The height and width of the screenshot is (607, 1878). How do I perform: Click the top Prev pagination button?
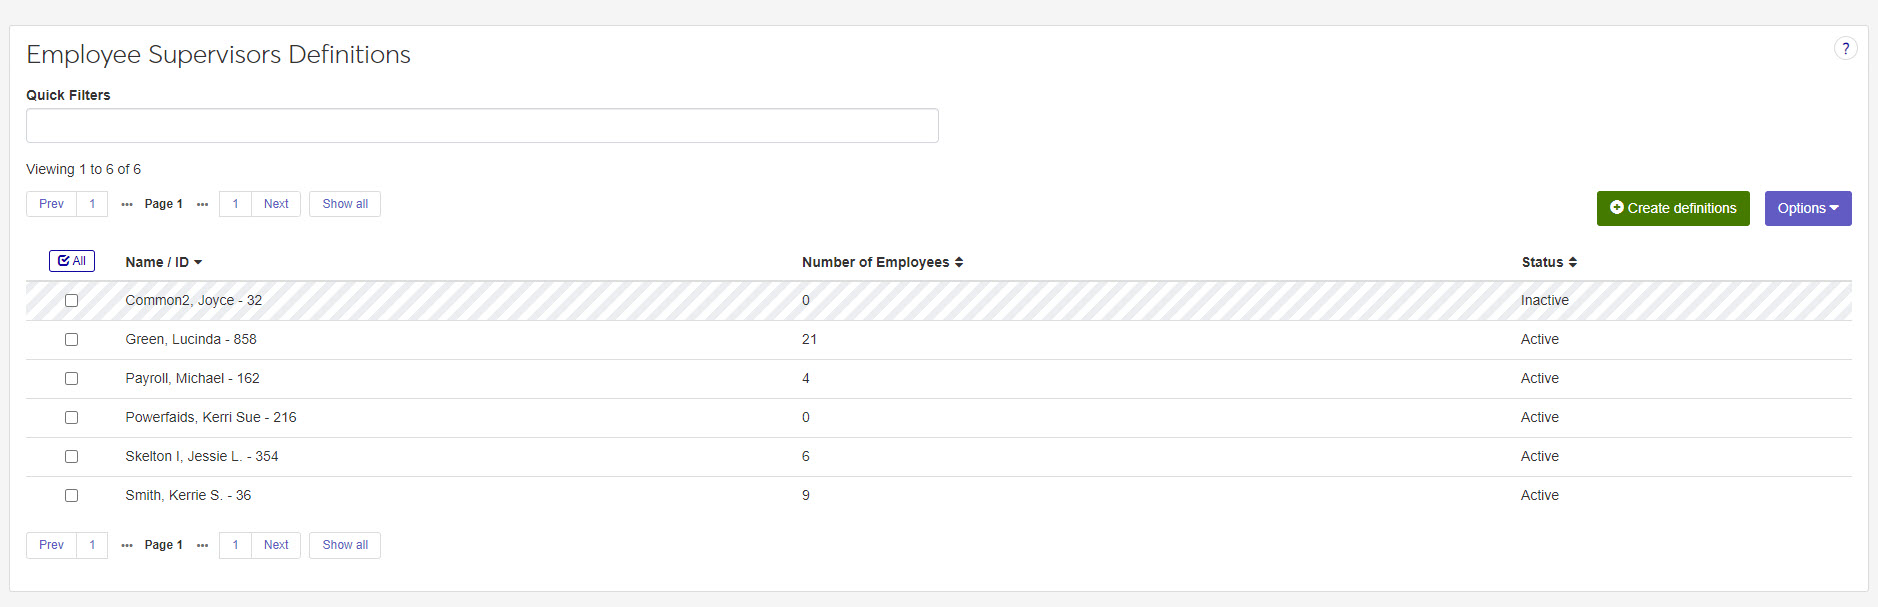tap(51, 204)
